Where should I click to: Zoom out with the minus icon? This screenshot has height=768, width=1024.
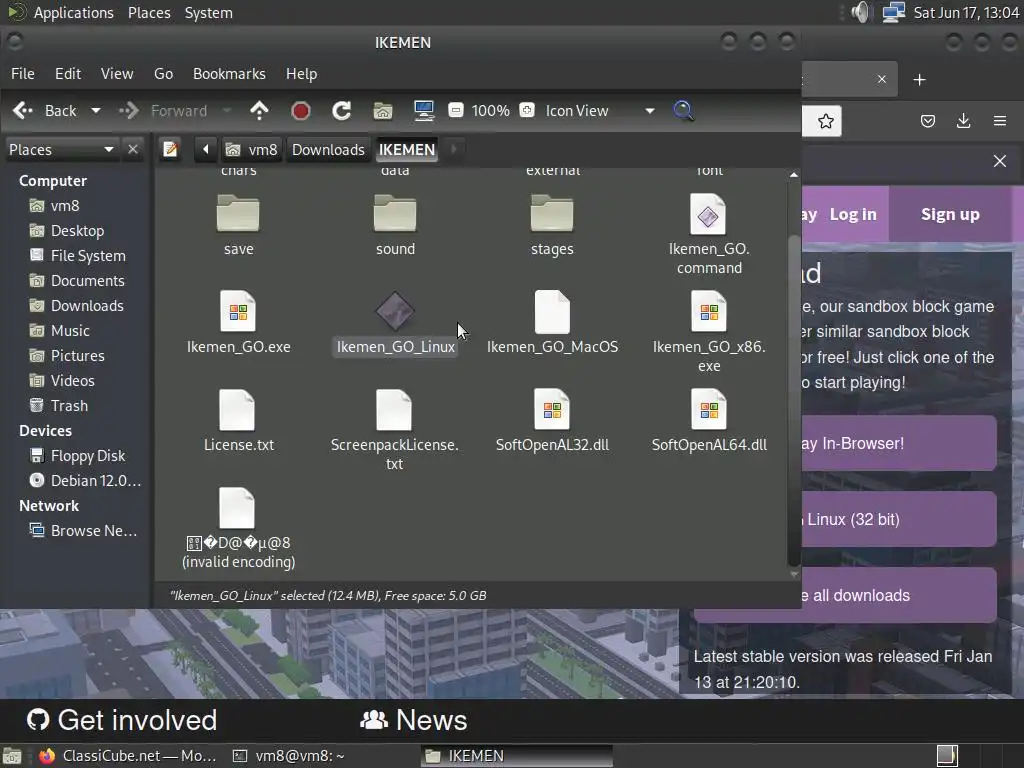tap(456, 110)
